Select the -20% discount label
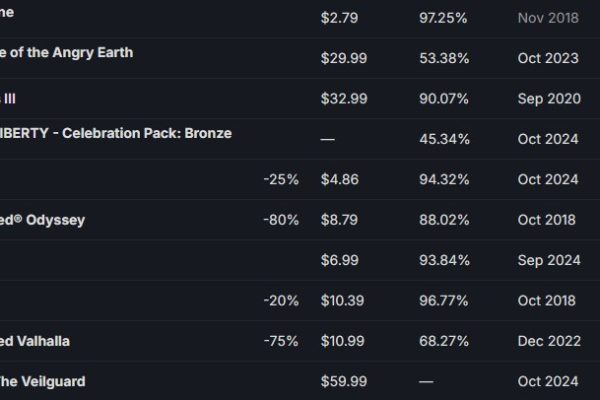Image resolution: width=600 pixels, height=400 pixels. (x=281, y=301)
